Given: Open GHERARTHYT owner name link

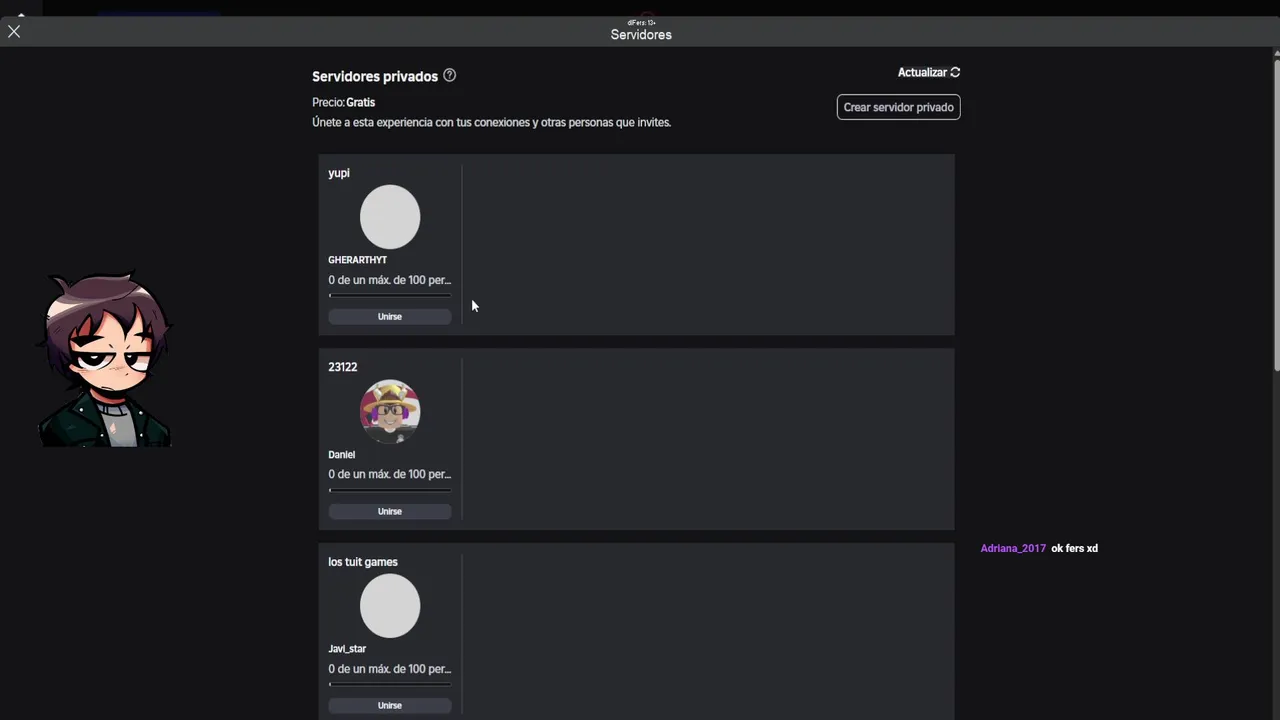Looking at the screenshot, I should click(x=357, y=260).
